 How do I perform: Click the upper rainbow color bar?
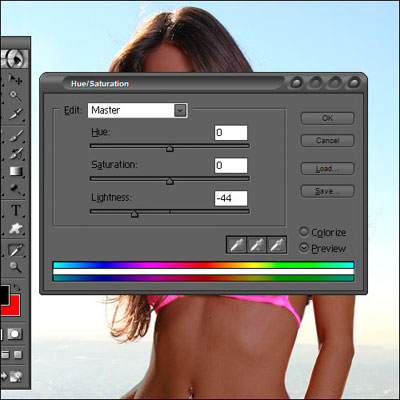tap(203, 265)
